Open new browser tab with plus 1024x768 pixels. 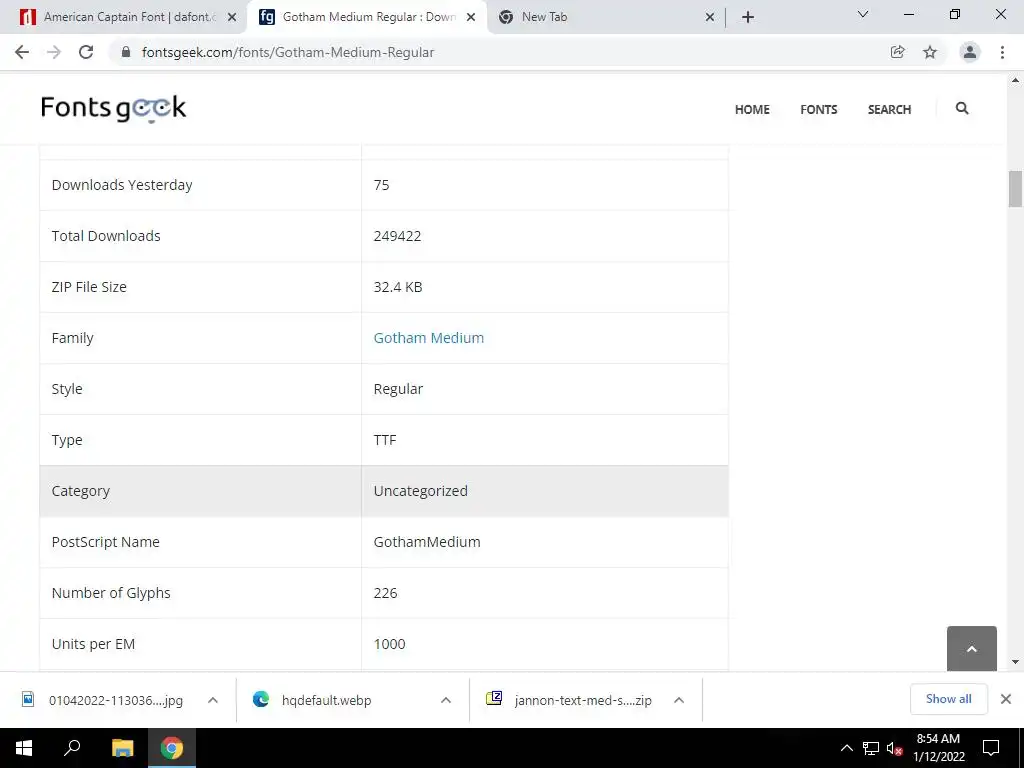point(748,17)
